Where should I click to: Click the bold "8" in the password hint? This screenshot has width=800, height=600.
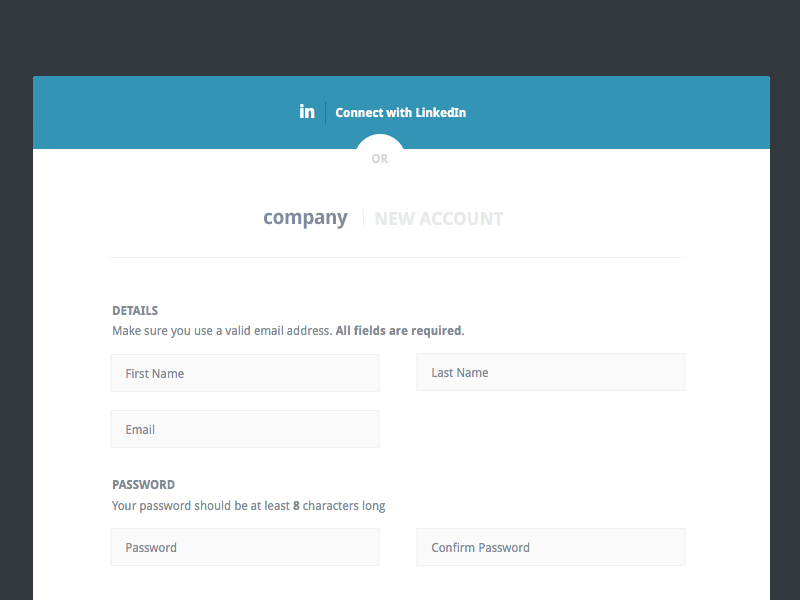pyautogui.click(x=295, y=505)
